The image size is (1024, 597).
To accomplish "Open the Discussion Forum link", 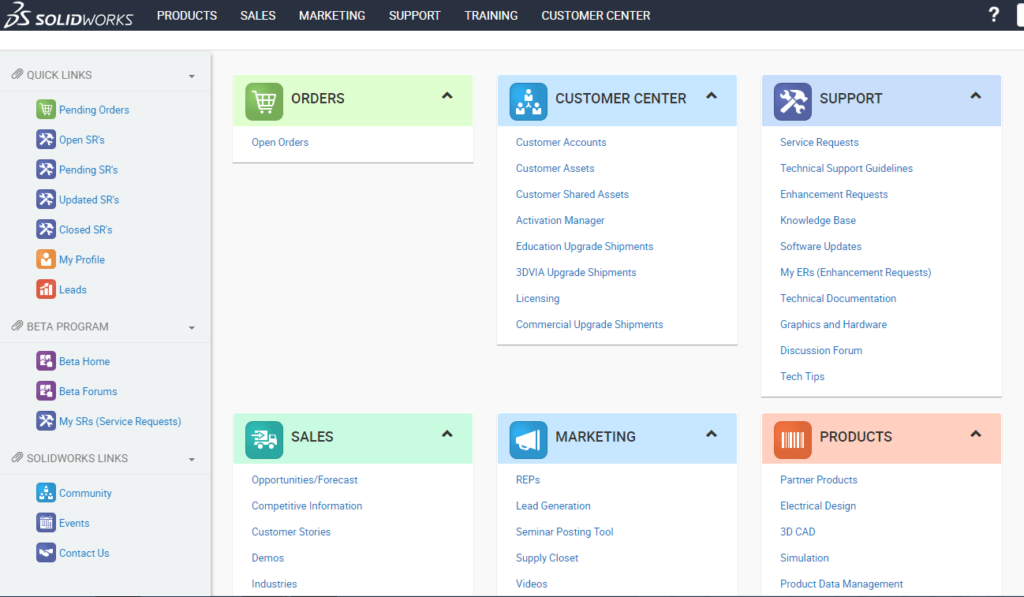I will tap(822, 351).
